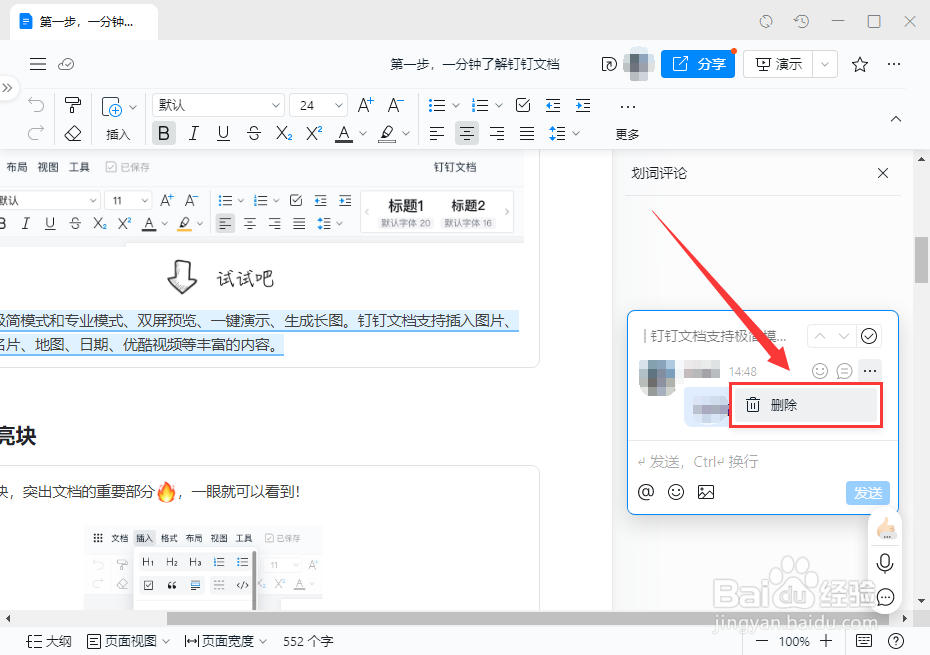Decrease indent in main toolbar
This screenshot has height=655, width=930.
(x=553, y=106)
